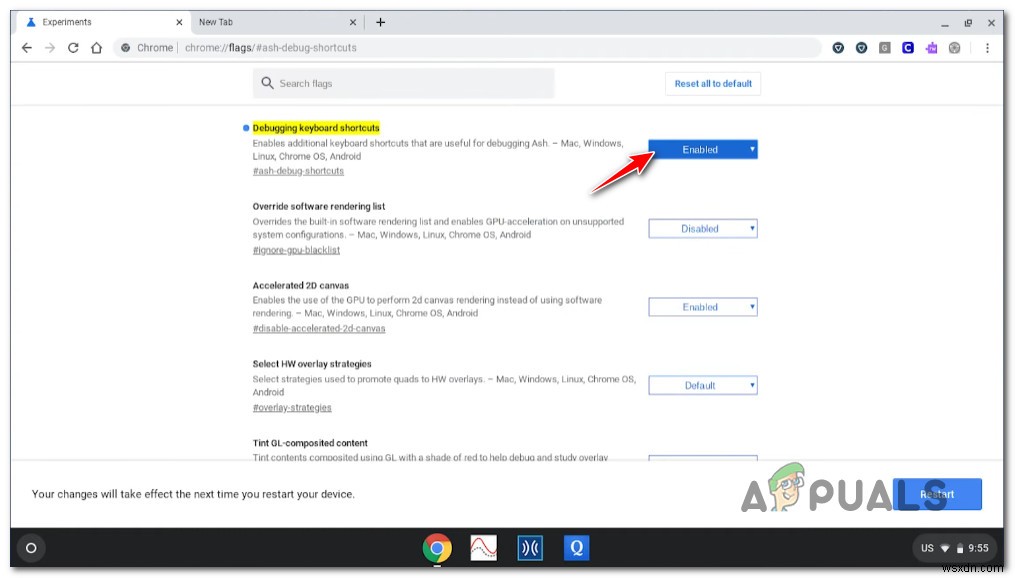Click the Accelerated 2D canvas heading
The width and height of the screenshot is (1015, 578).
coord(300,285)
